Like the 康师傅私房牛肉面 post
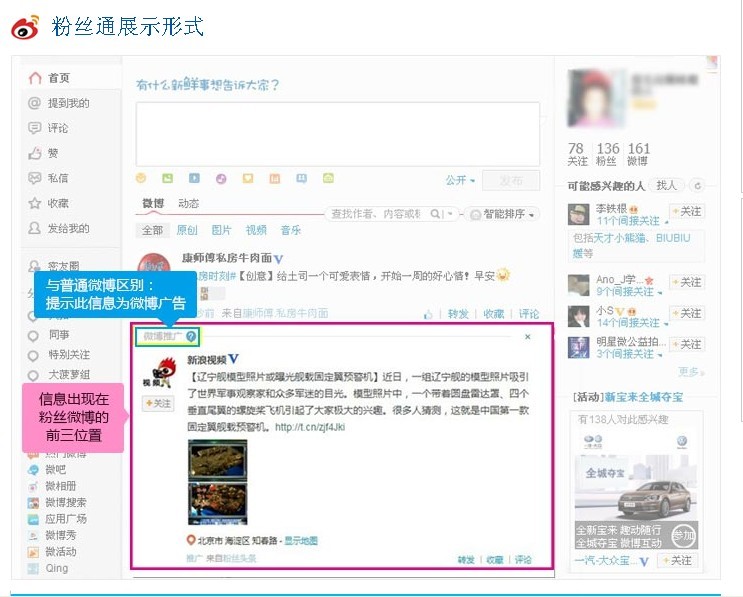 point(429,314)
